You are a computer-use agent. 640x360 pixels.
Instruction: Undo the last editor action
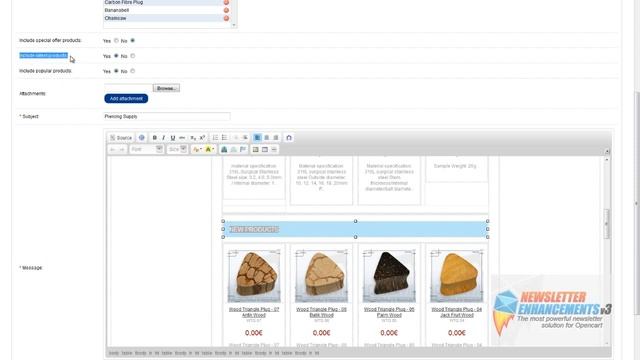click(x=113, y=150)
